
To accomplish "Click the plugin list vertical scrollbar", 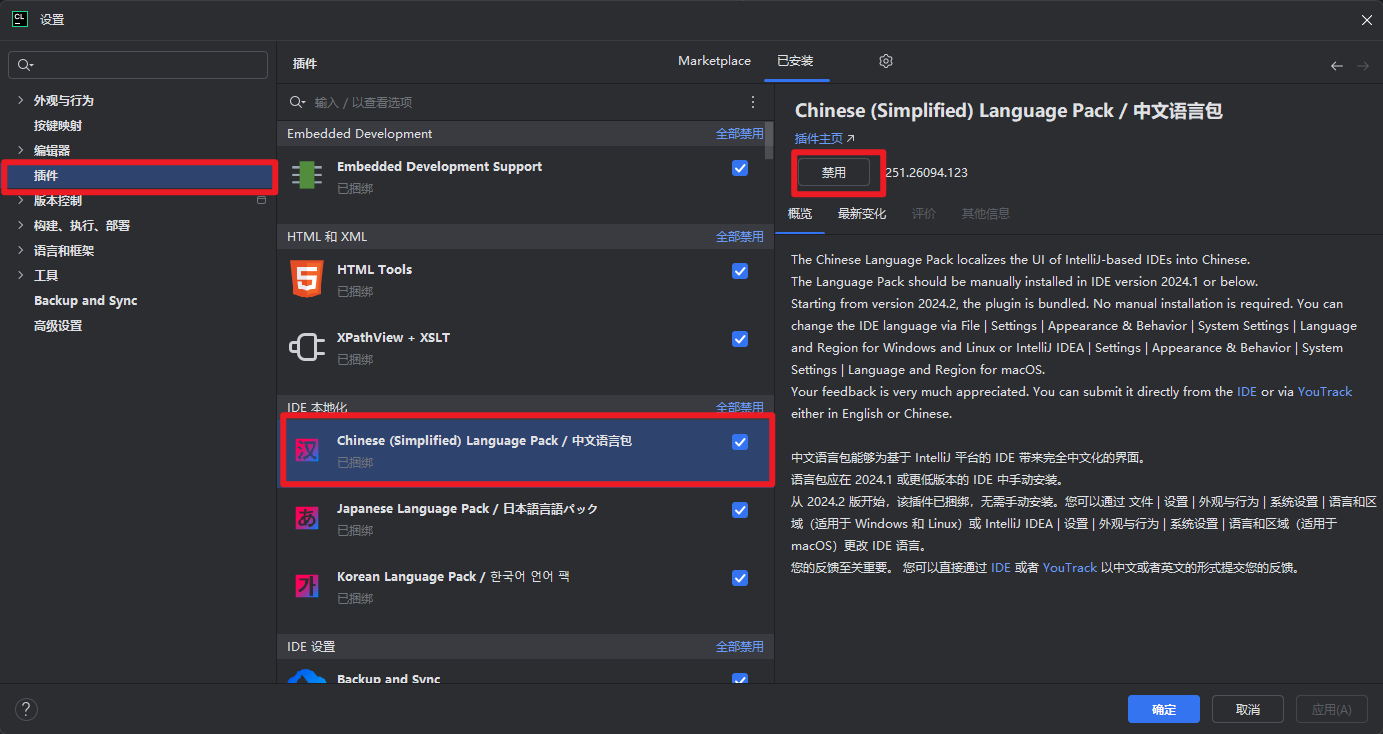I will tap(769, 140).
